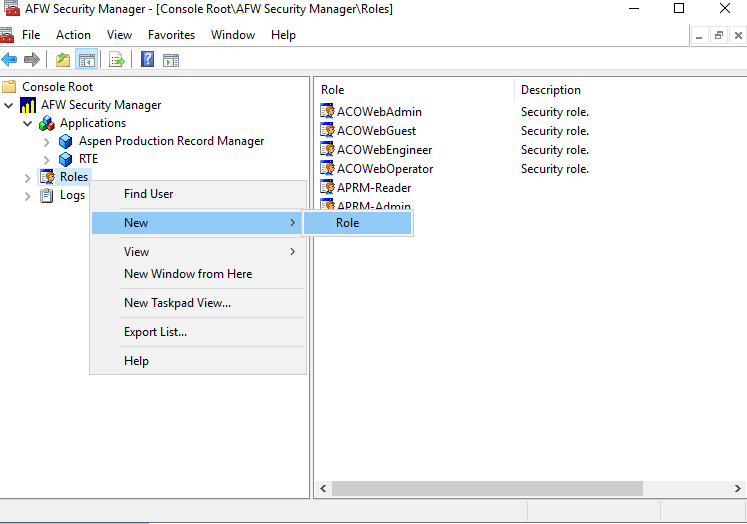Click the horizontal scrollbar right arrow
Screen dimensions: 747x524
[x=736, y=489]
